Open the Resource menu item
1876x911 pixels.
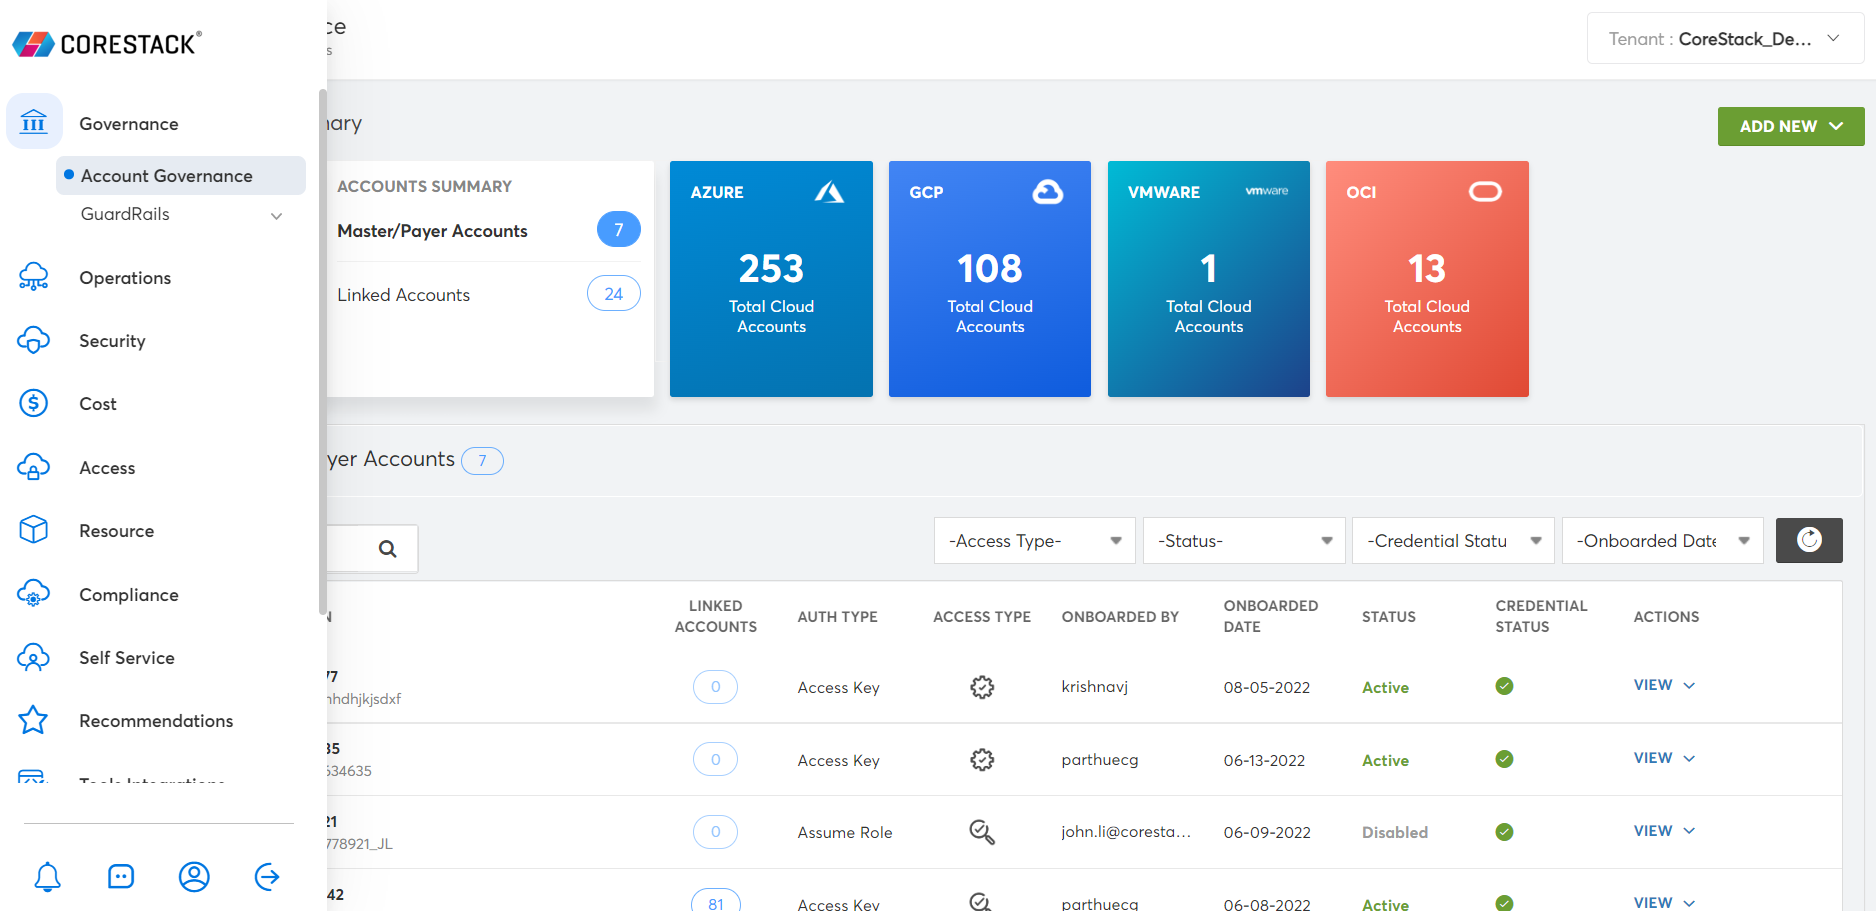pos(117,531)
